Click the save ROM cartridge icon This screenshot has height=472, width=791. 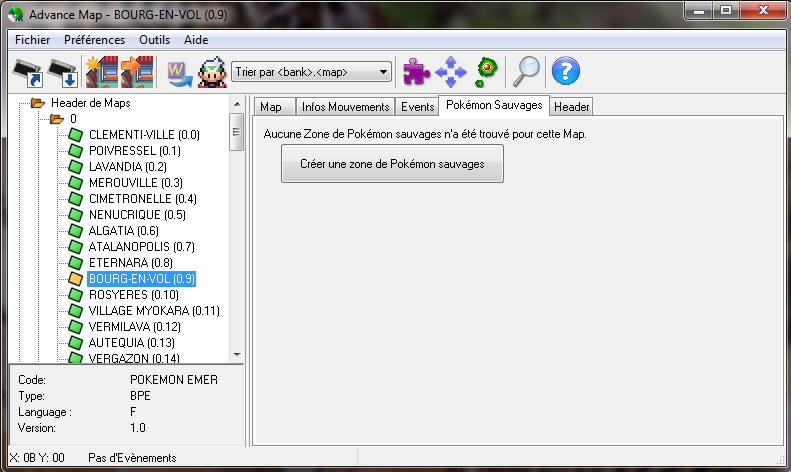pyautogui.click(x=62, y=72)
